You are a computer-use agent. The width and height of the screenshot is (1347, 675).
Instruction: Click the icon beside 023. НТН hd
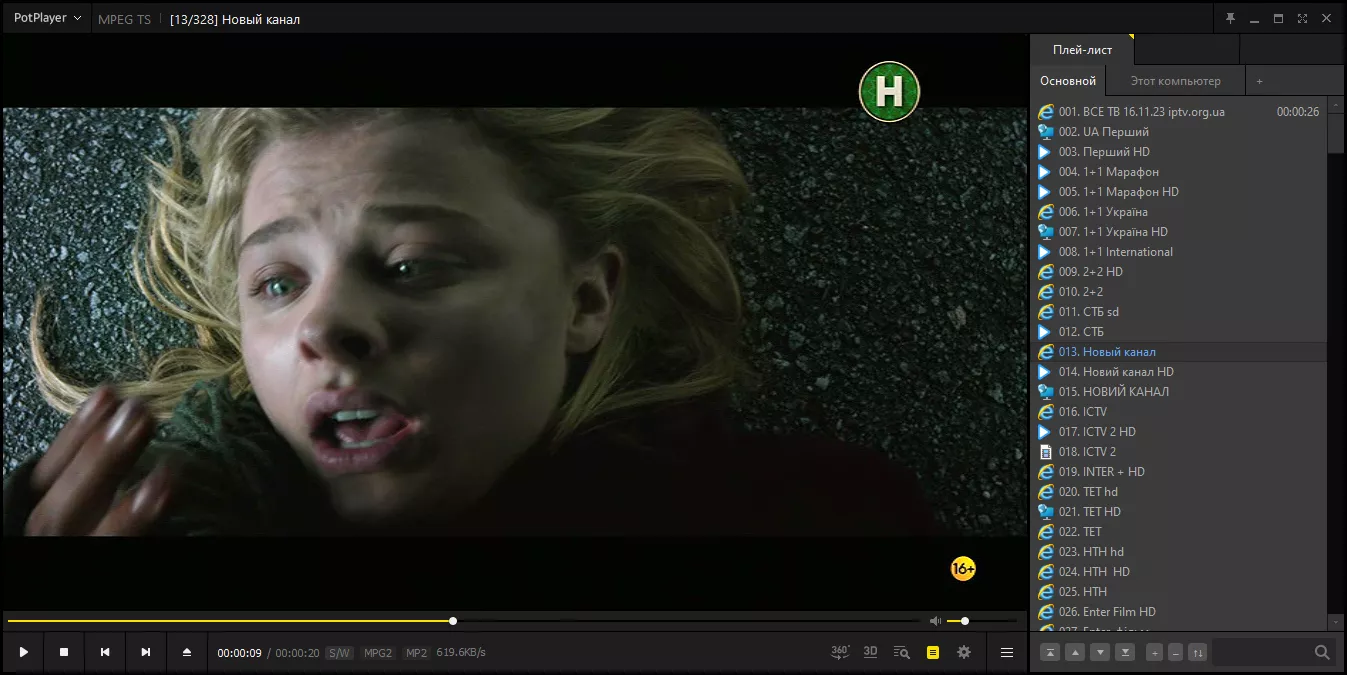point(1046,552)
